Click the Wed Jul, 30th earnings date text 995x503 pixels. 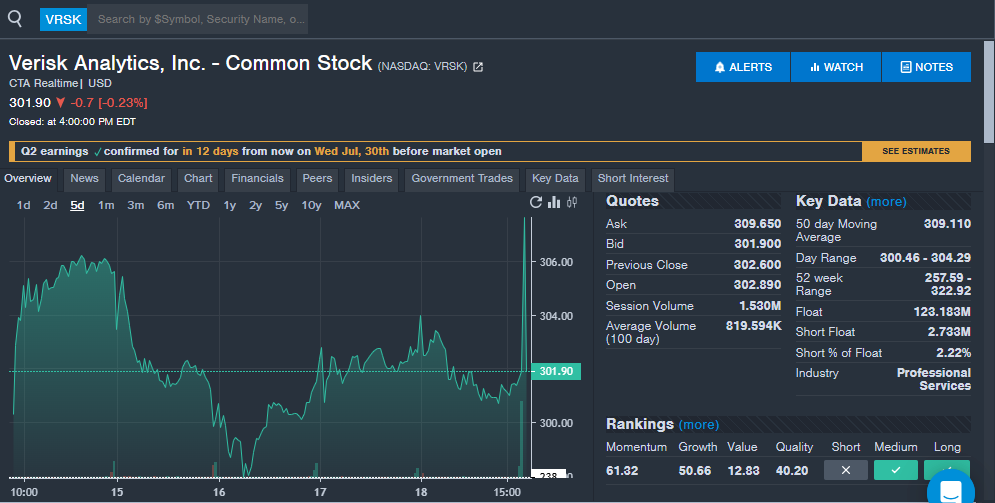coord(352,152)
